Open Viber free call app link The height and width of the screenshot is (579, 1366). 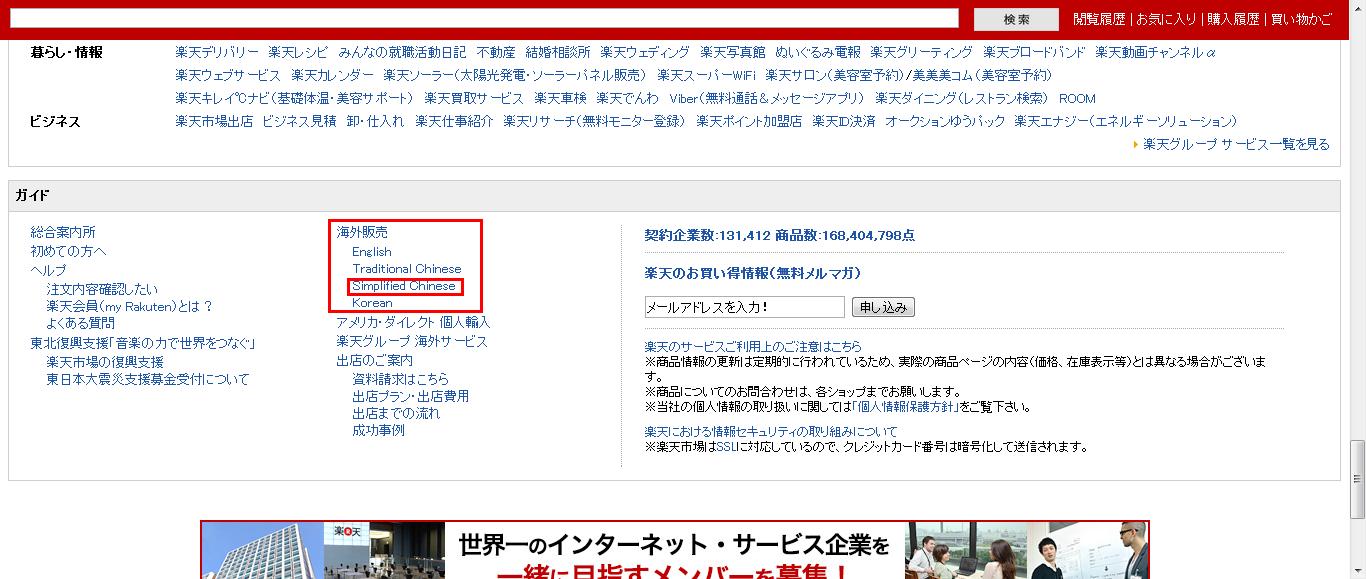point(767,98)
